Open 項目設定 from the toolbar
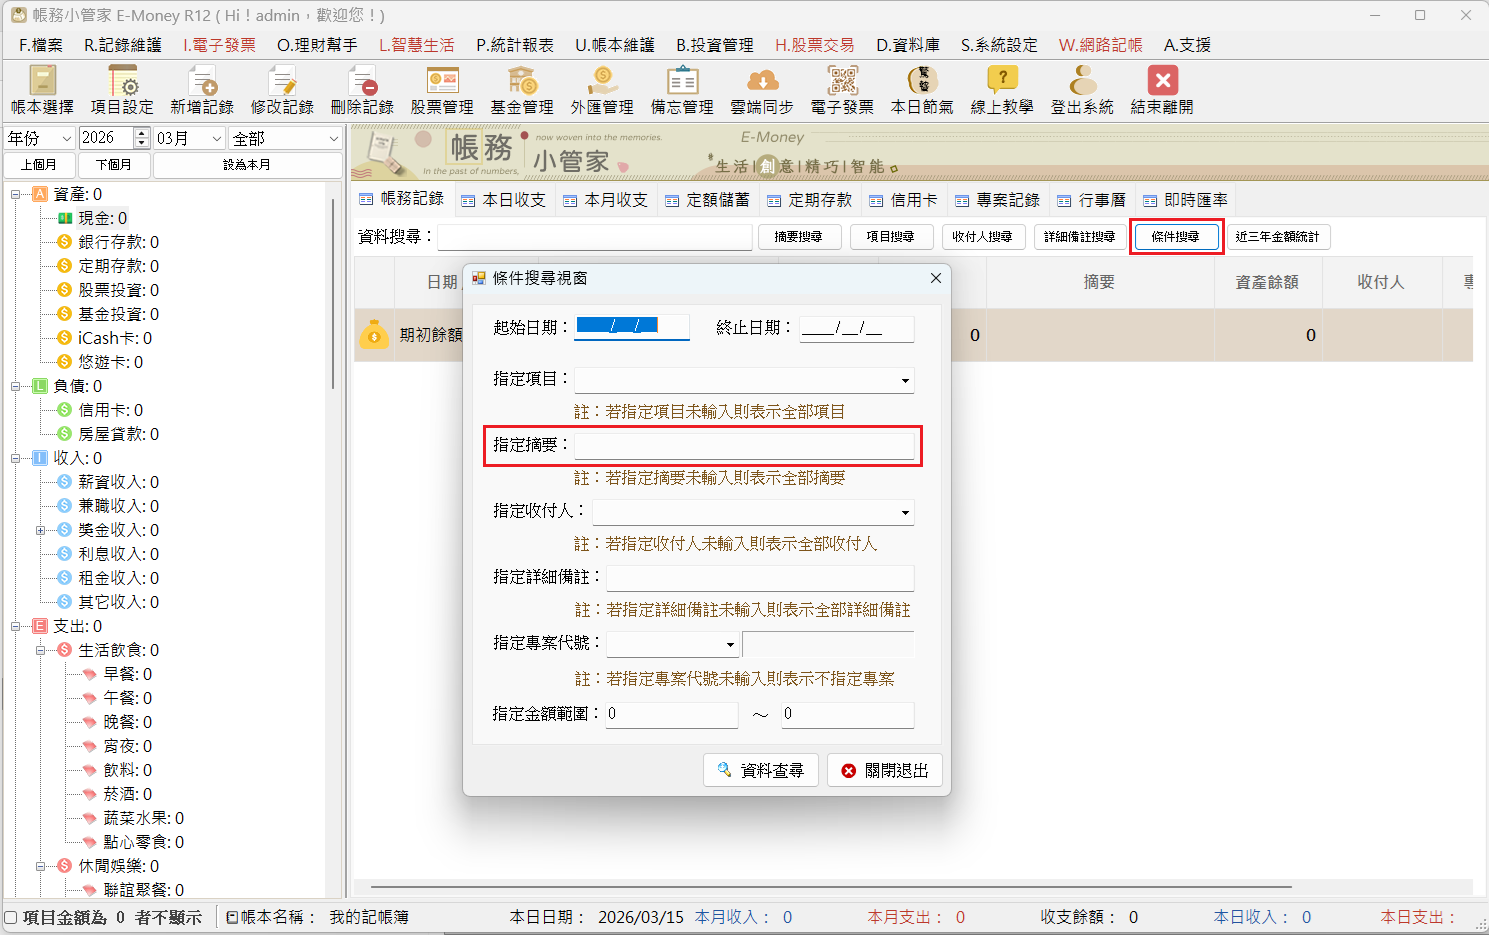Screen dimensions: 1489x935 (120, 88)
